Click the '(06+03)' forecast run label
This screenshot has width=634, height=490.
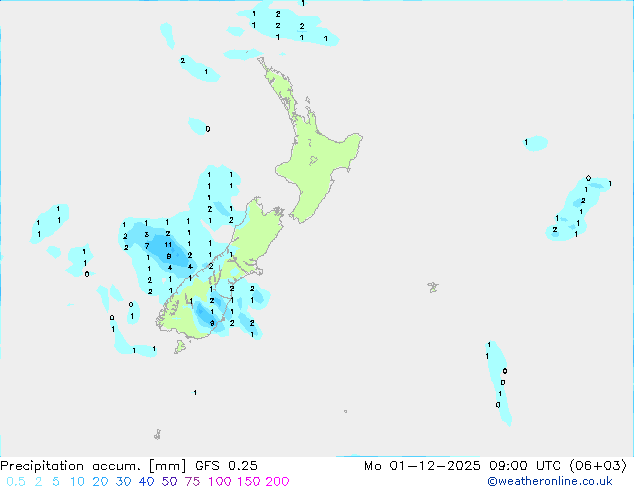(598, 466)
